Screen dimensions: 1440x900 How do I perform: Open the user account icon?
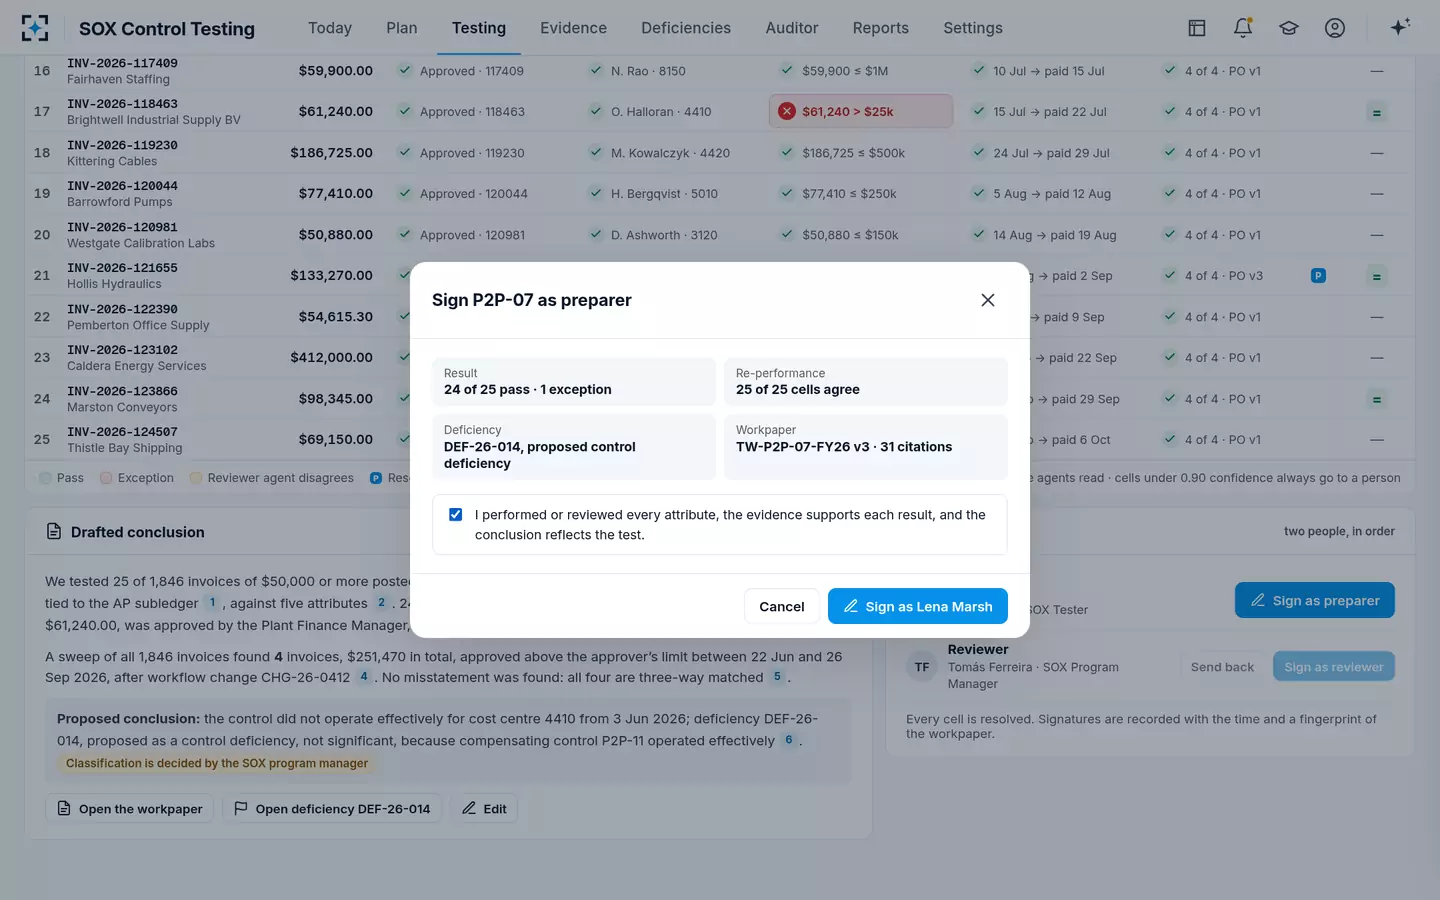tap(1335, 28)
